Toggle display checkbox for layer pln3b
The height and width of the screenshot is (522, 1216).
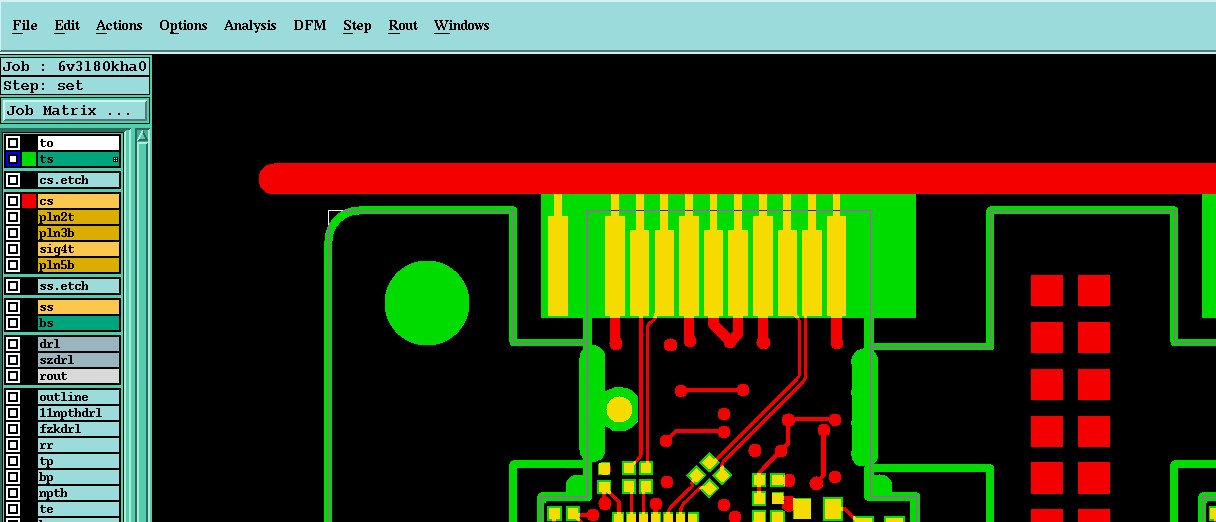click(x=13, y=233)
